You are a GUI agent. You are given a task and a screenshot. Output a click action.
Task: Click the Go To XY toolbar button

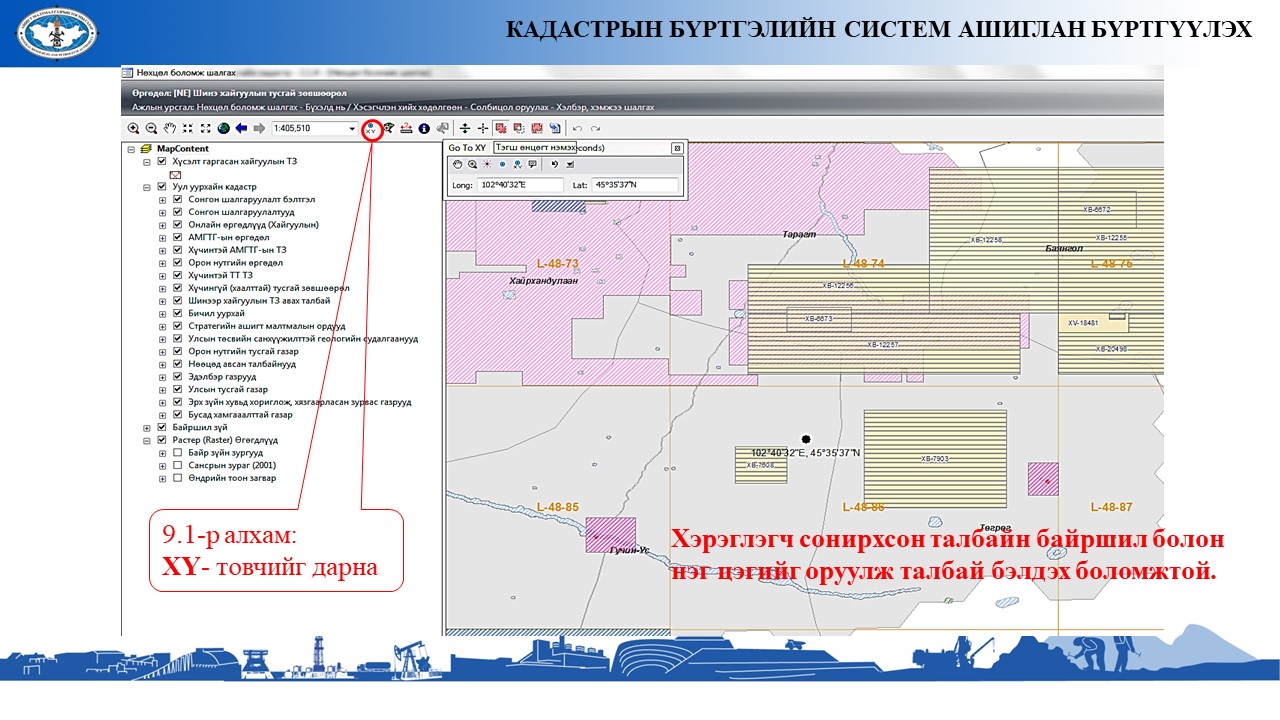click(372, 129)
